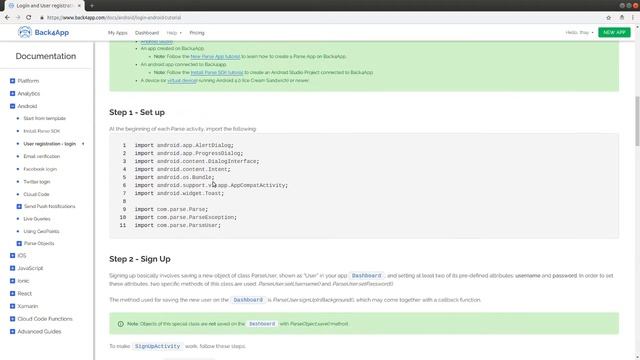Follow the New Parse App tutorial link

215,56
